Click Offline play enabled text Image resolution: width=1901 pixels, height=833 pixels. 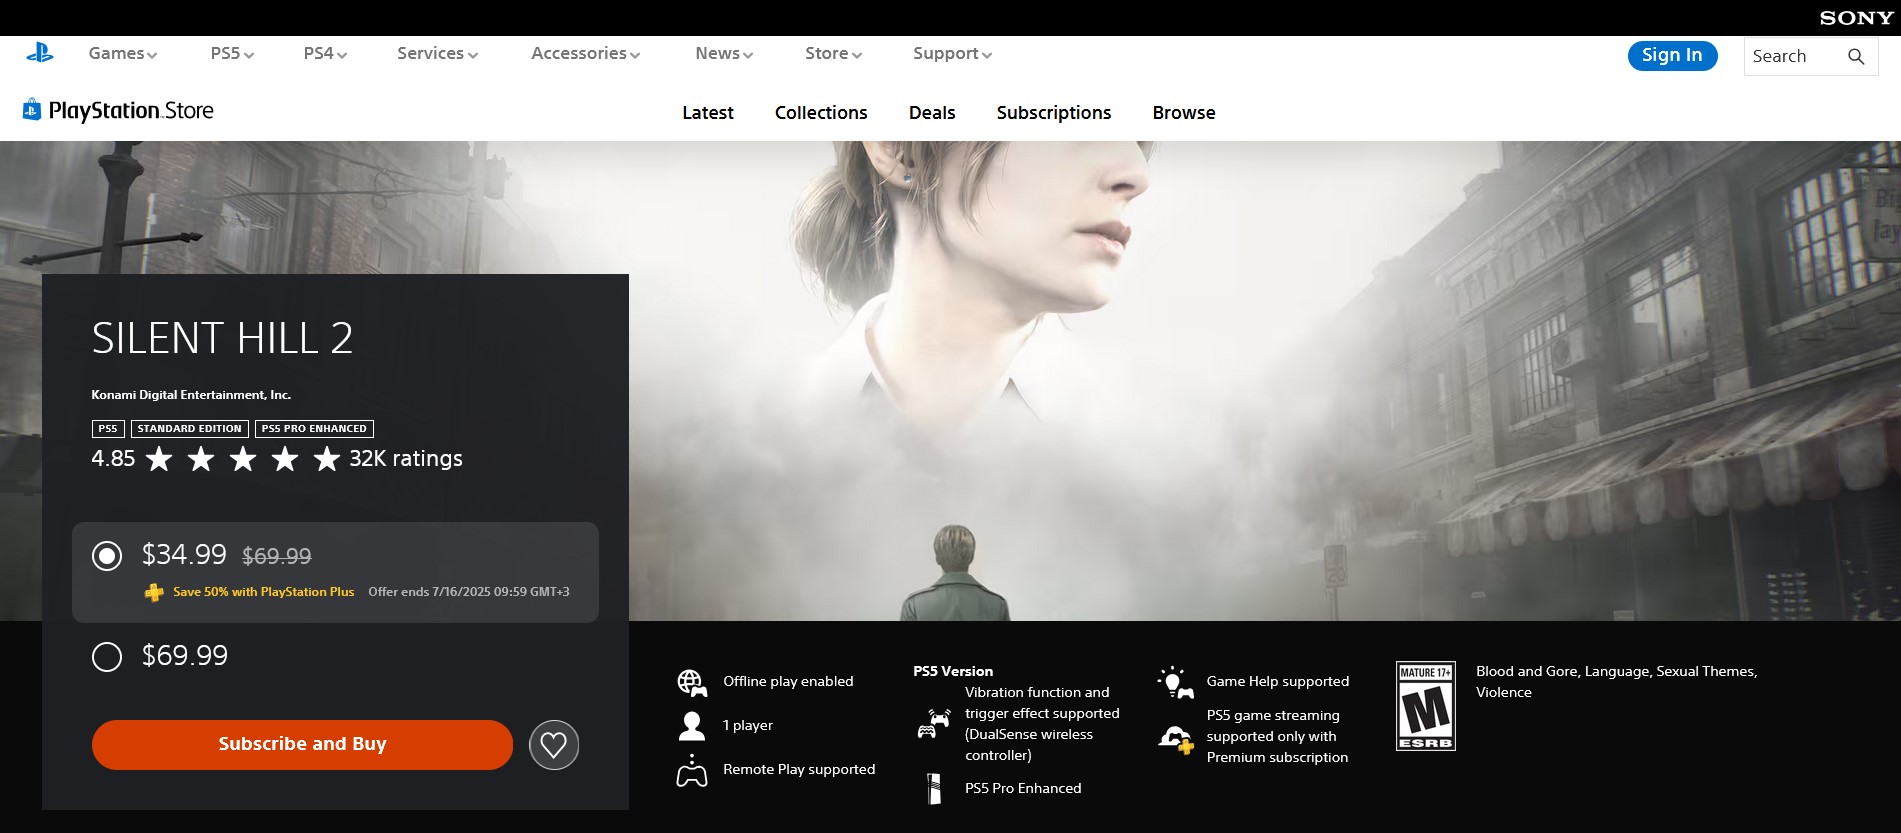point(788,682)
